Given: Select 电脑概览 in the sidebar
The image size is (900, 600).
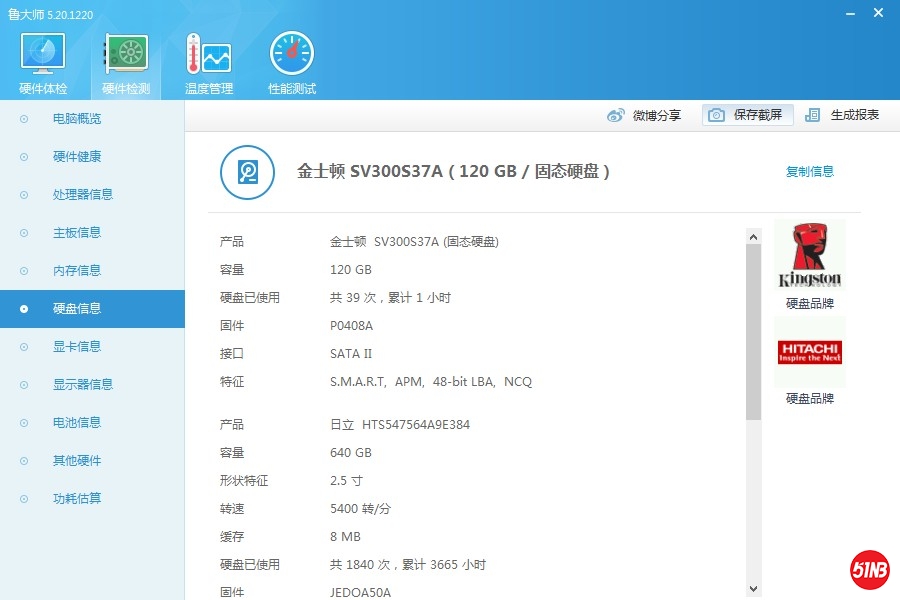Looking at the screenshot, I should click(92, 119).
